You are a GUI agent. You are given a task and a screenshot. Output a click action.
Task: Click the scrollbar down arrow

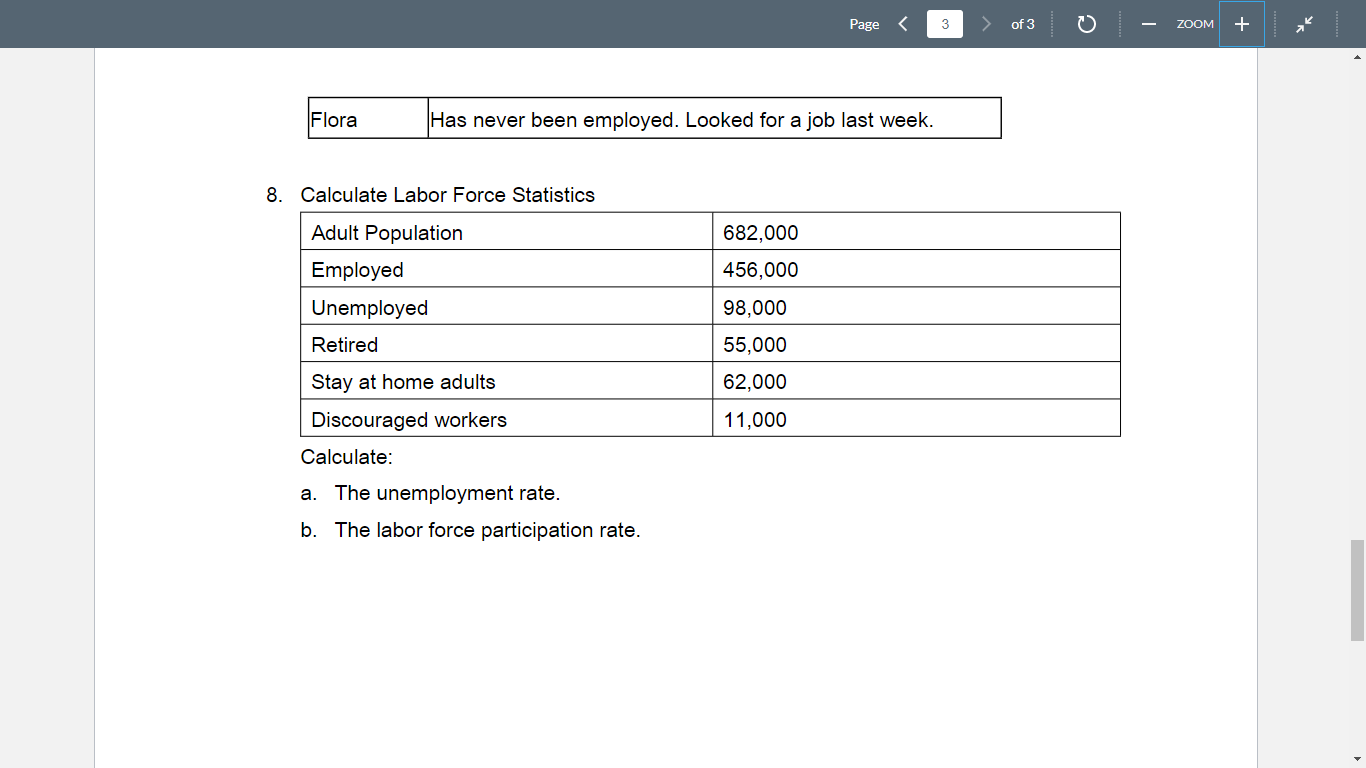point(1357,759)
